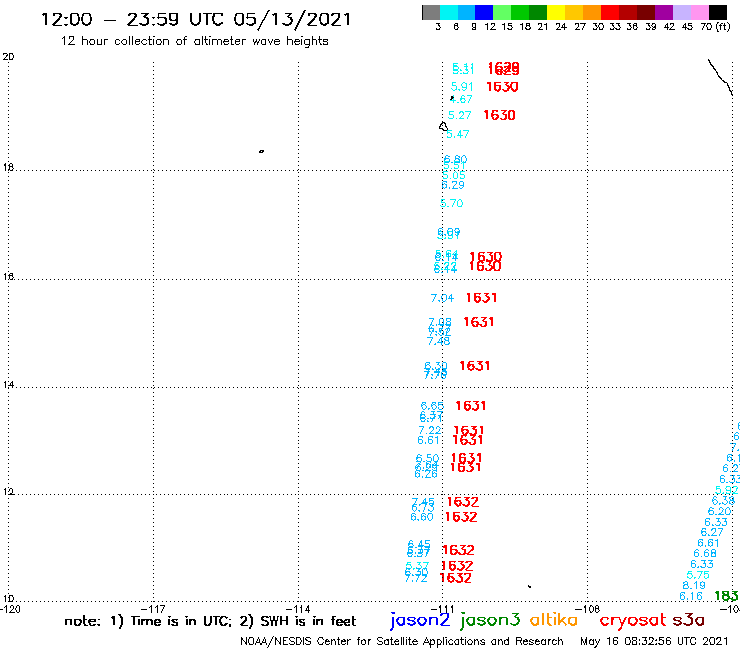Click the timestamp "May 16 08:32:56 UTC 2021"
This screenshot has width=740, height=650.
click(654, 641)
